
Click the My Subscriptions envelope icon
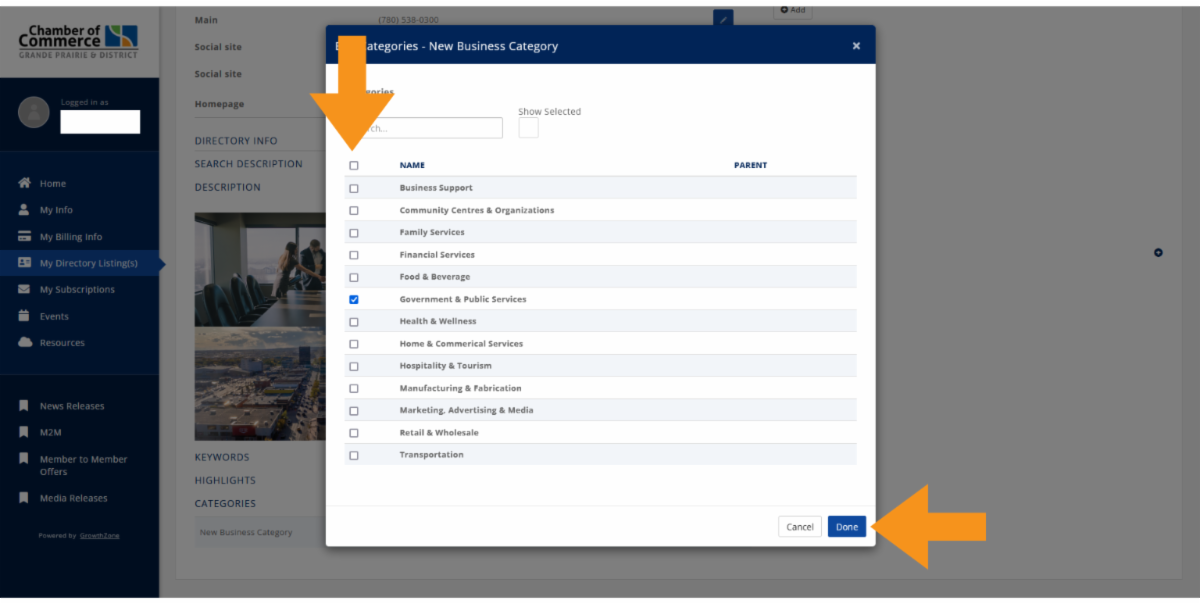25,290
